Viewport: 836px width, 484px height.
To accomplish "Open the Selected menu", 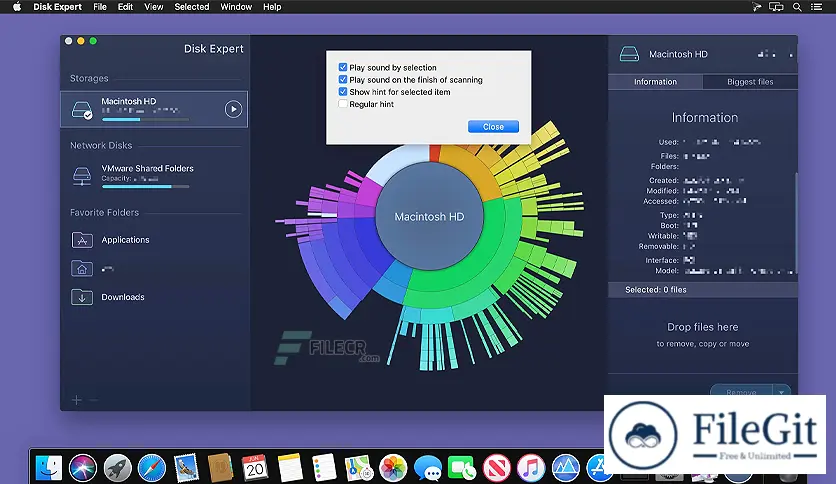I will 192,7.
